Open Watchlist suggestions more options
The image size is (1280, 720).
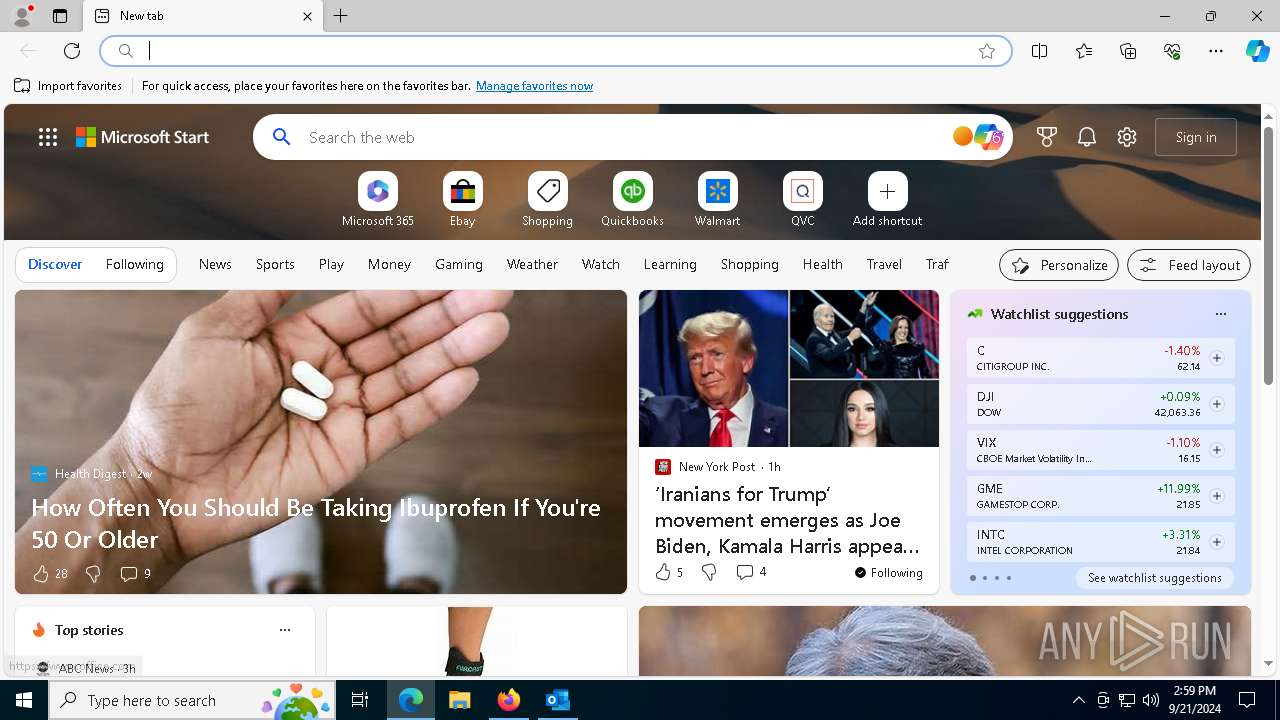click(x=1220, y=314)
